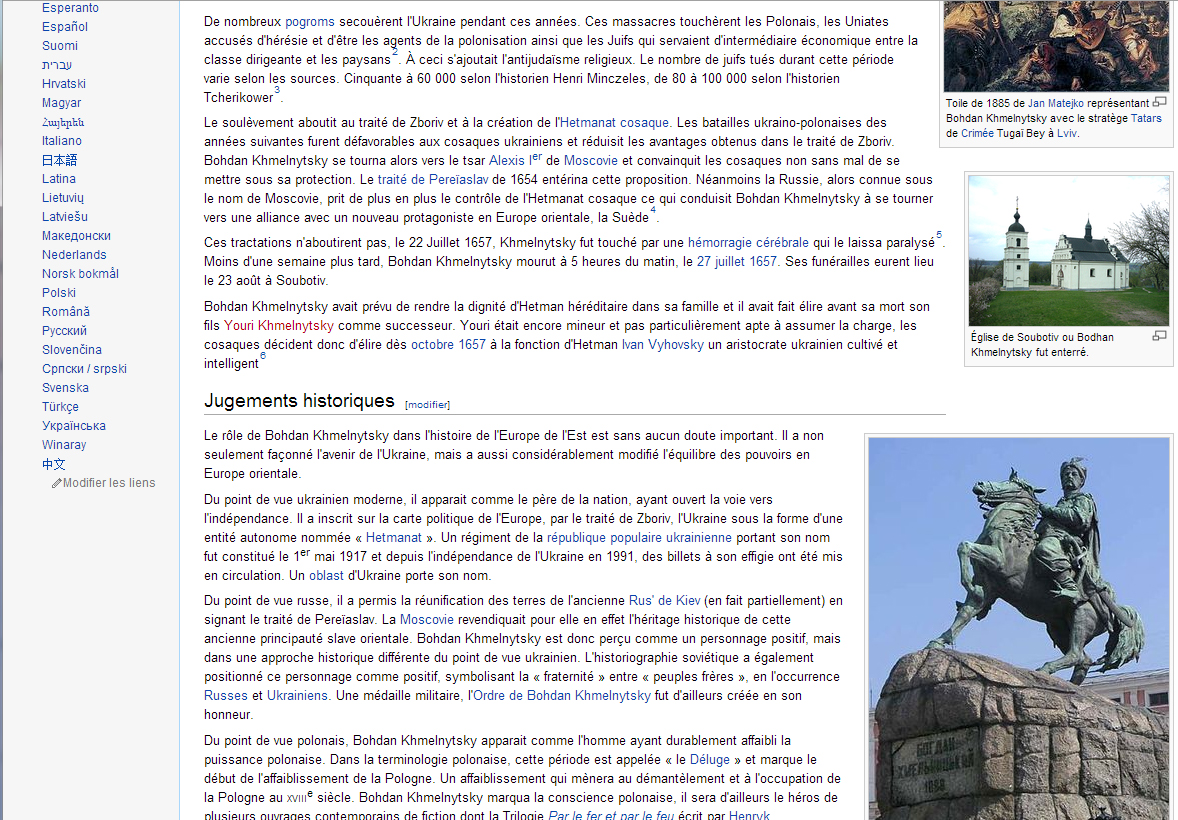1178x820 pixels.
Task: Open the Hetmanat link in quotation marks
Action: click(x=394, y=538)
